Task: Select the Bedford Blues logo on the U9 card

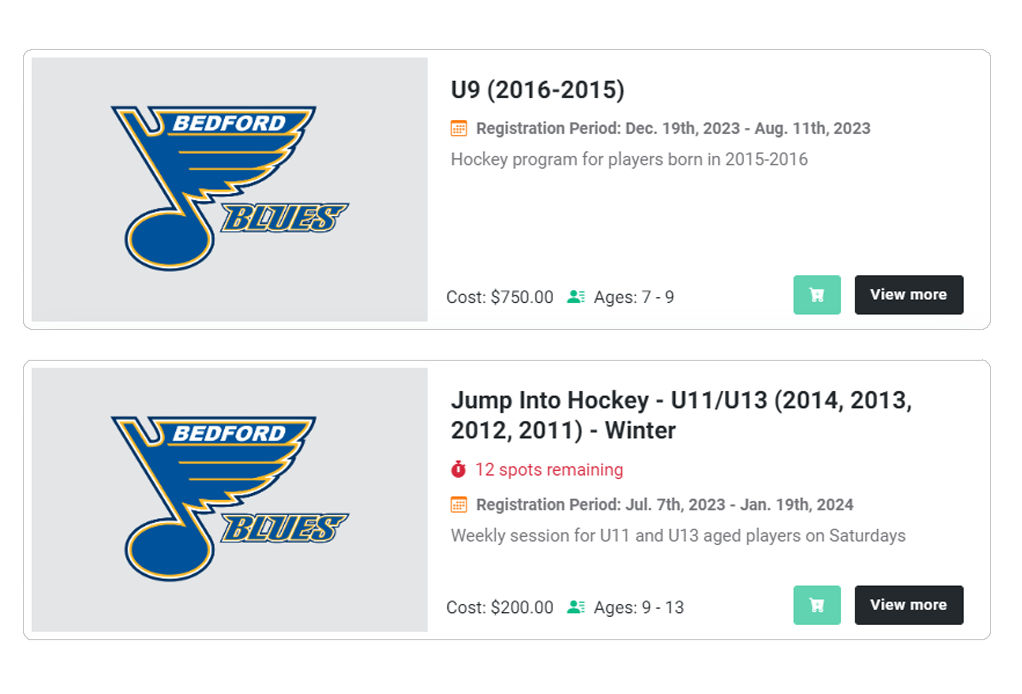Action: [229, 189]
